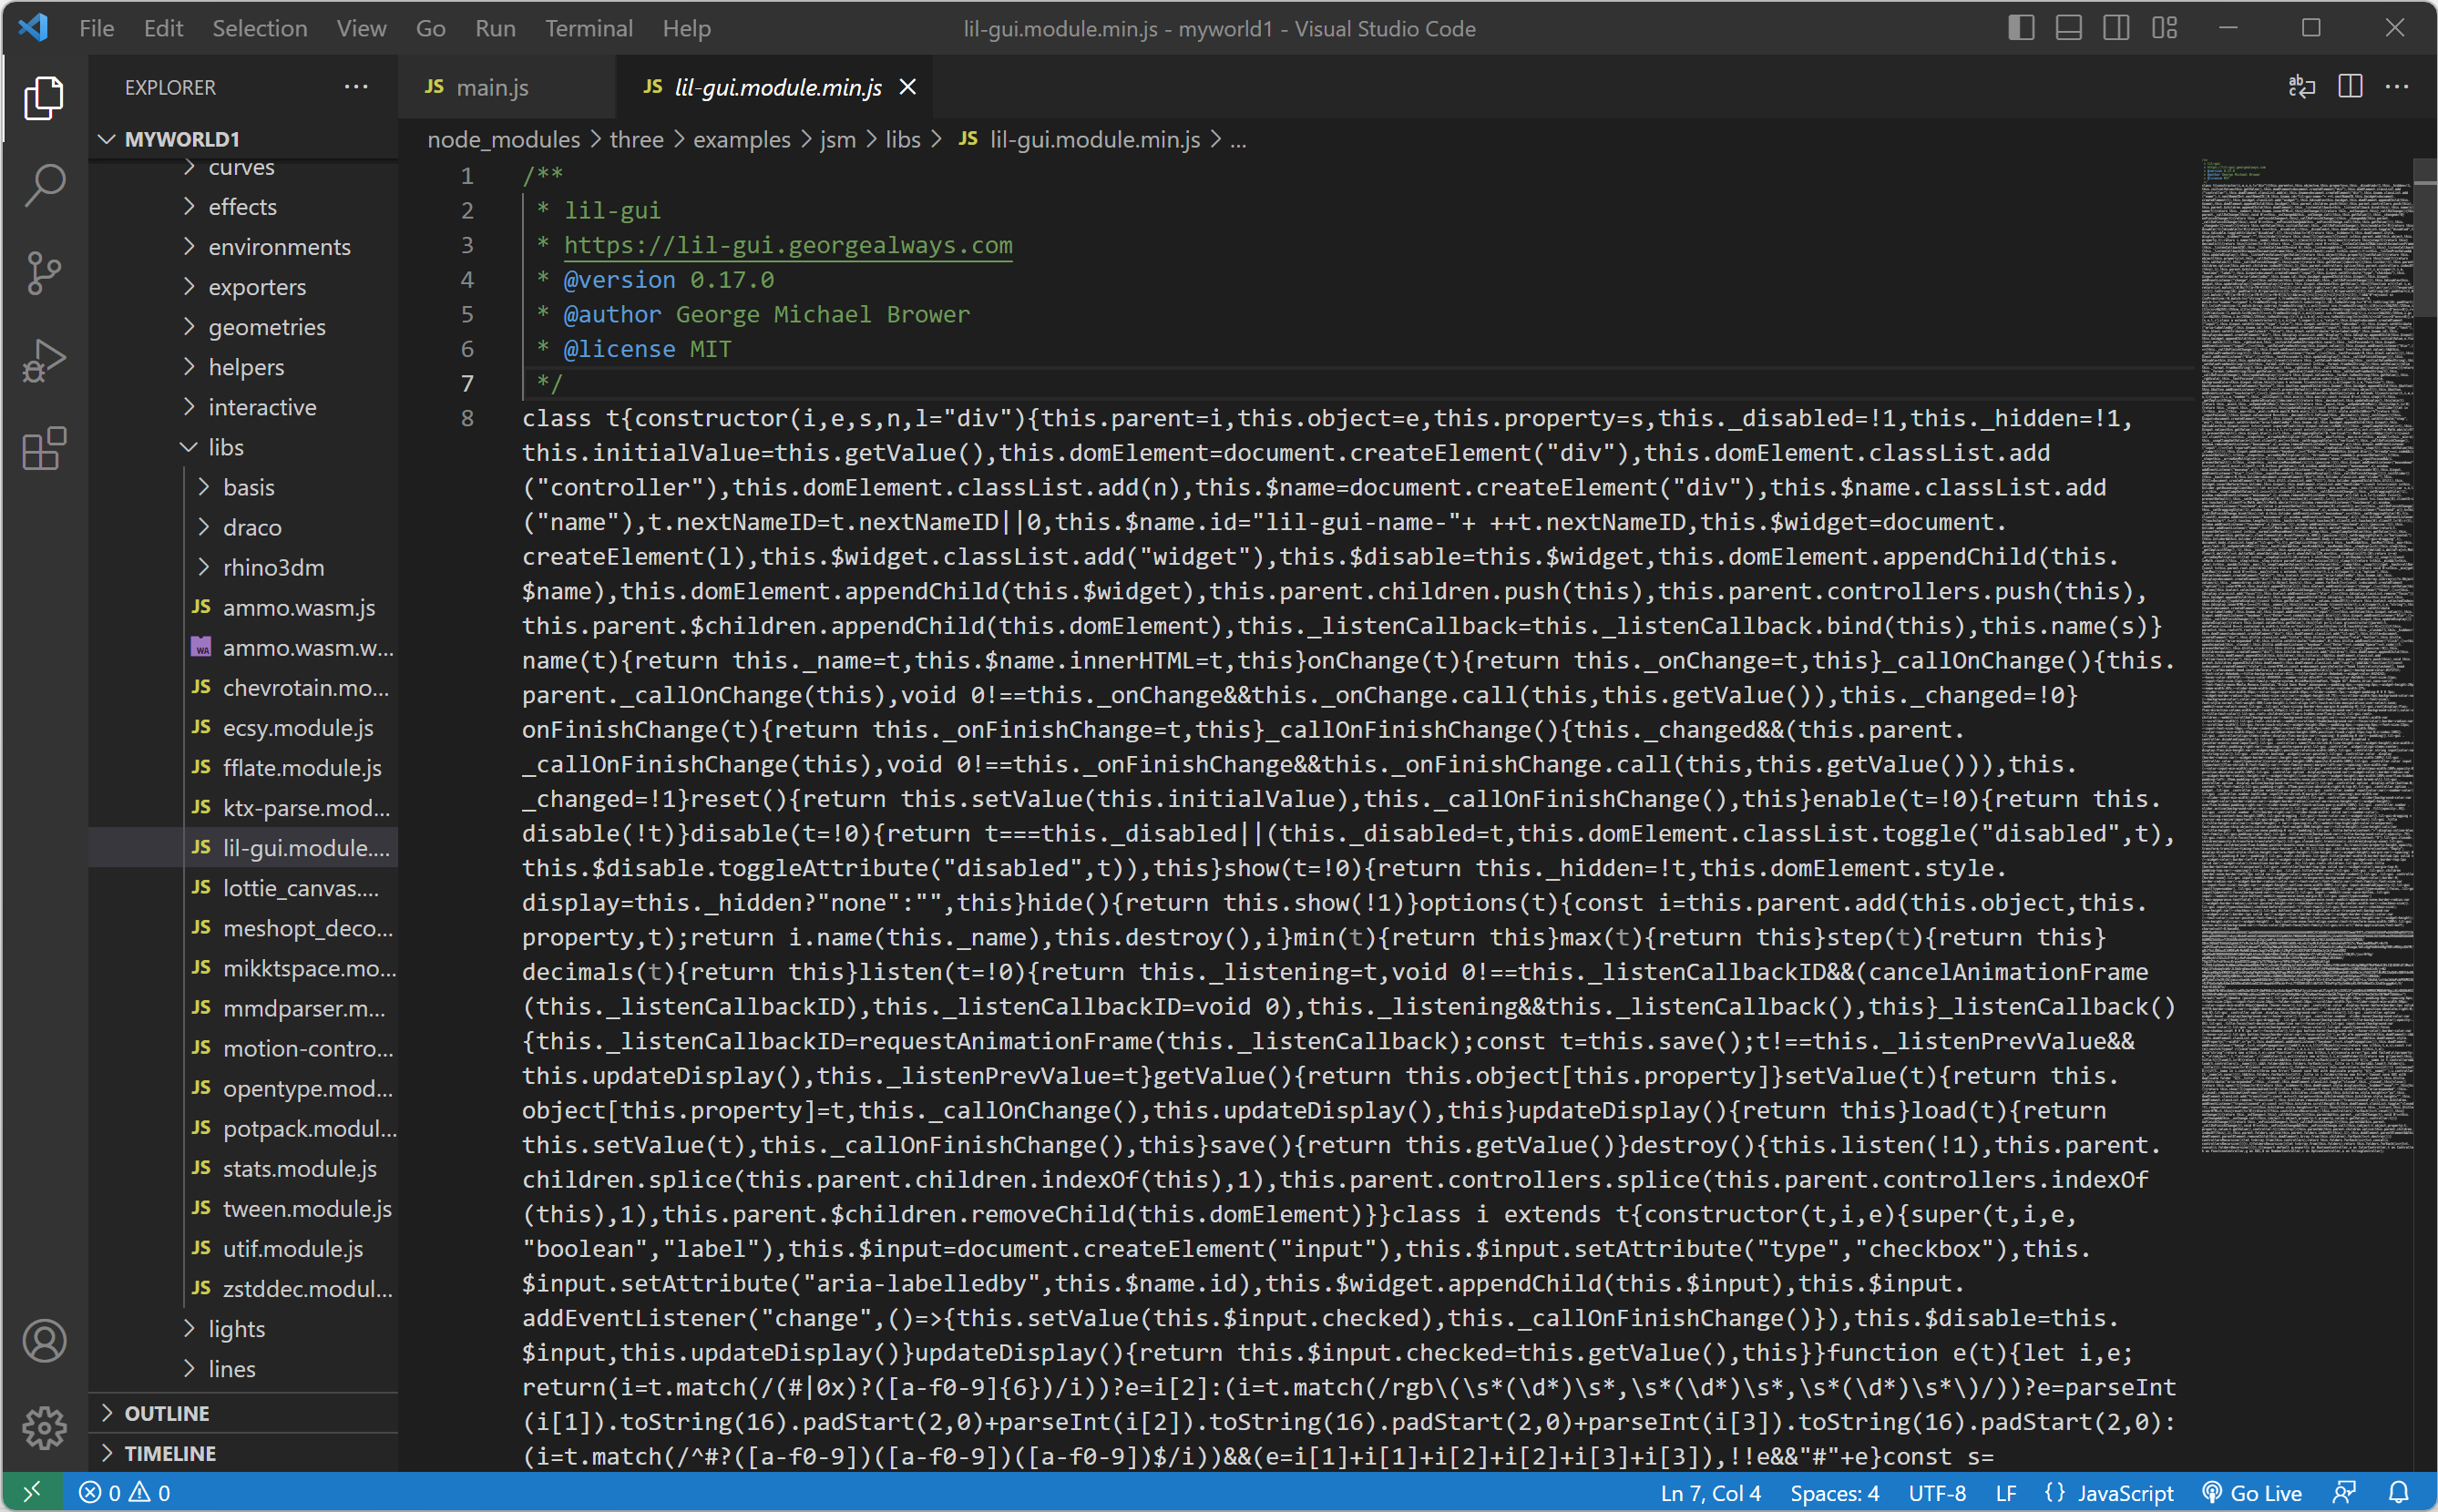This screenshot has width=2438, height=1512.
Task: Open the Manage gear menu
Action: tap(44, 1427)
